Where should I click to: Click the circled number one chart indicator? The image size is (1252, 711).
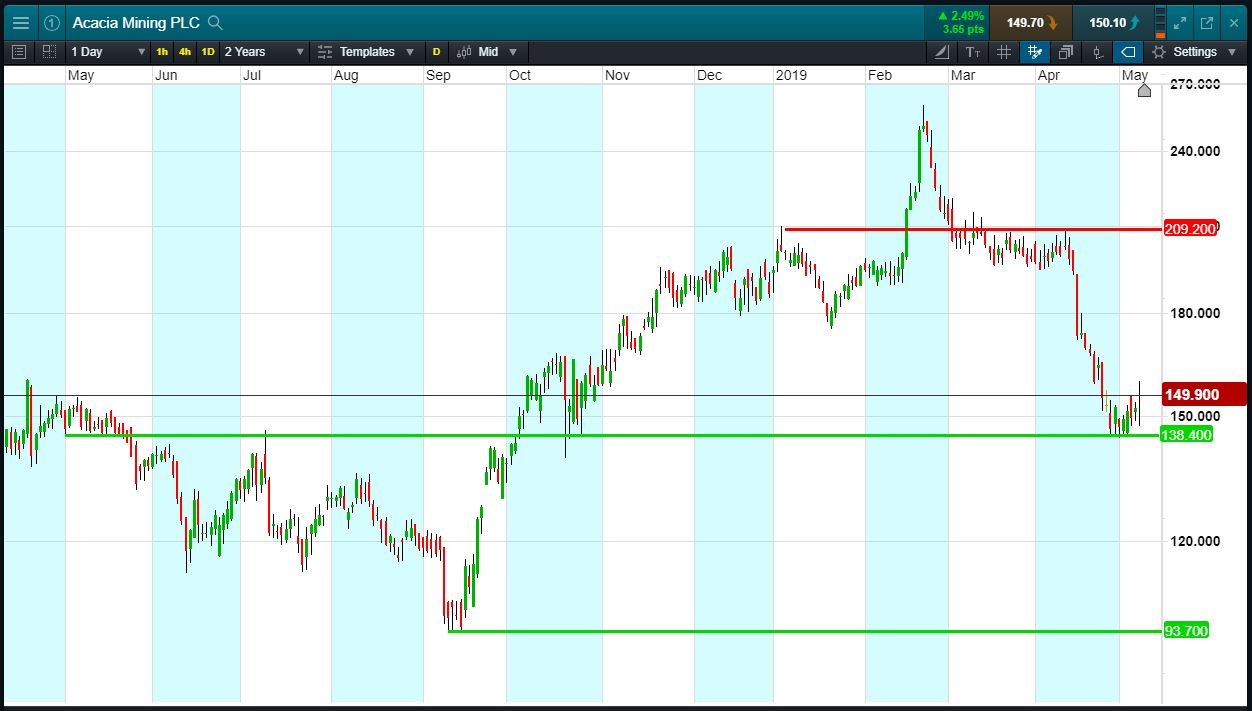(52, 22)
